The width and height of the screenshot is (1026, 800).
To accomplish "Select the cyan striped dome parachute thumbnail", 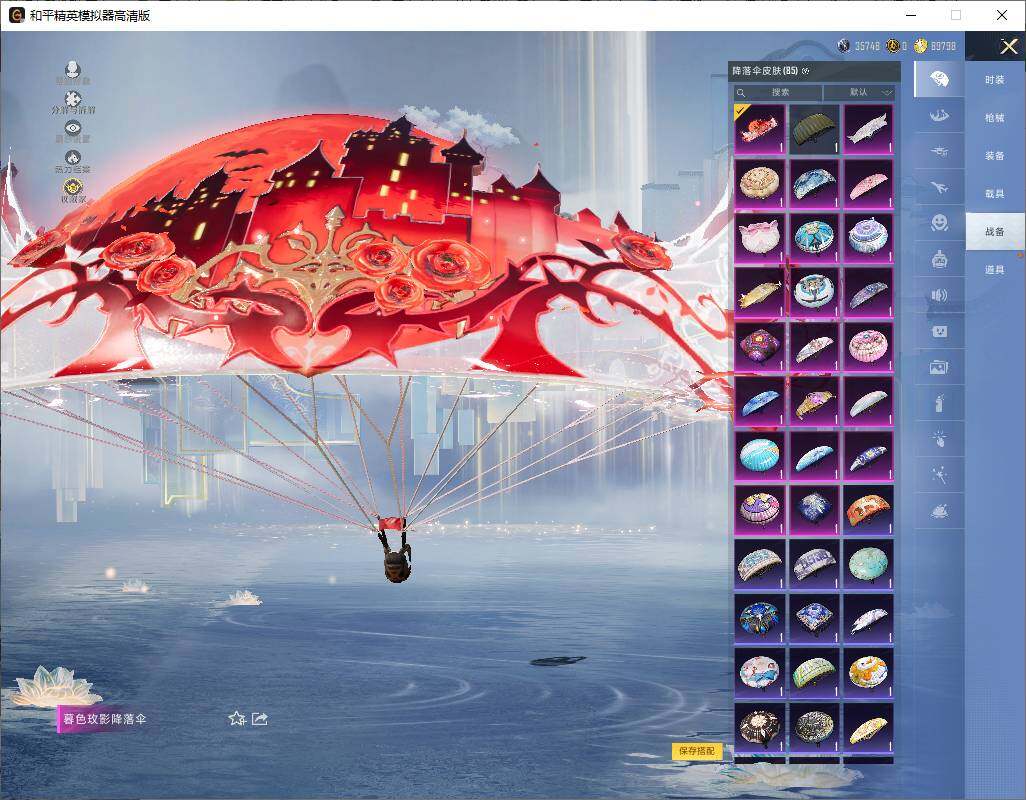I will [x=760, y=455].
